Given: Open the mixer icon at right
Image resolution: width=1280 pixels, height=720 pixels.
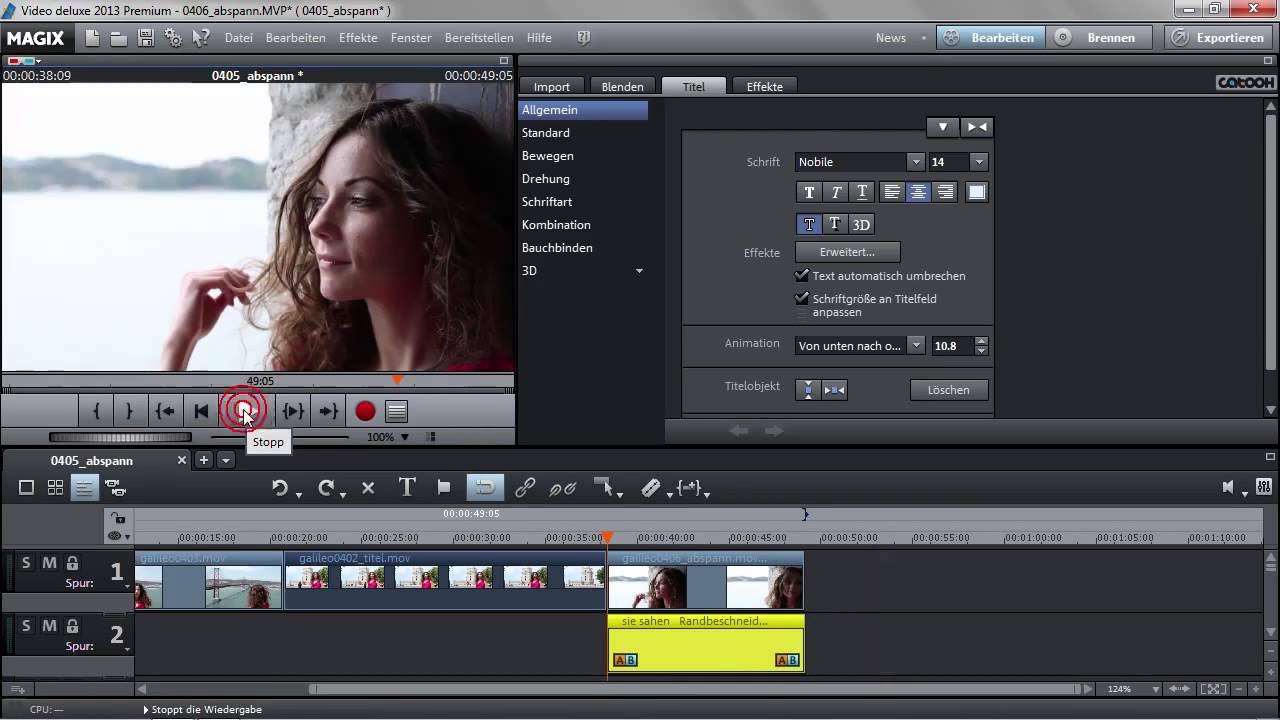Looking at the screenshot, I should click(x=1265, y=488).
